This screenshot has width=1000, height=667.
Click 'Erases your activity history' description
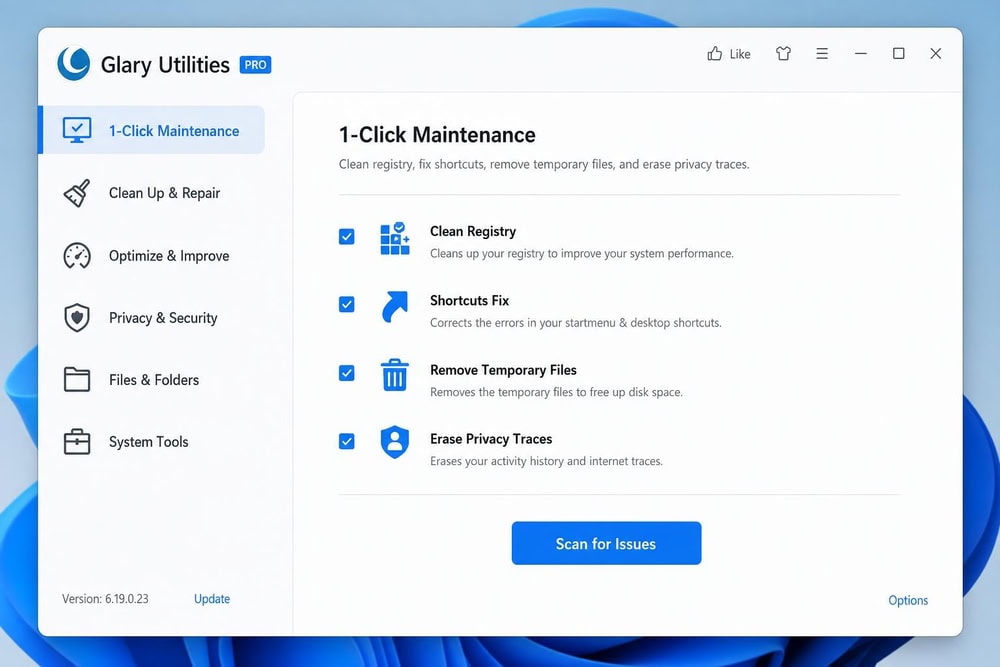coord(547,461)
